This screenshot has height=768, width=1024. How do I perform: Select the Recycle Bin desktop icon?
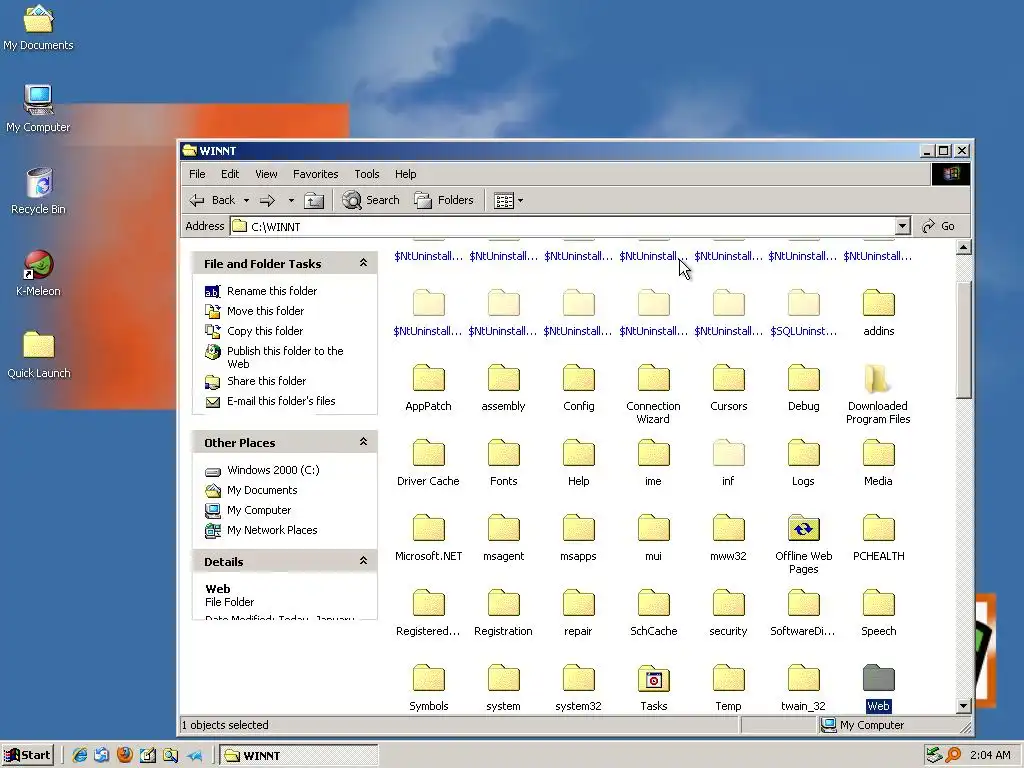tap(38, 191)
